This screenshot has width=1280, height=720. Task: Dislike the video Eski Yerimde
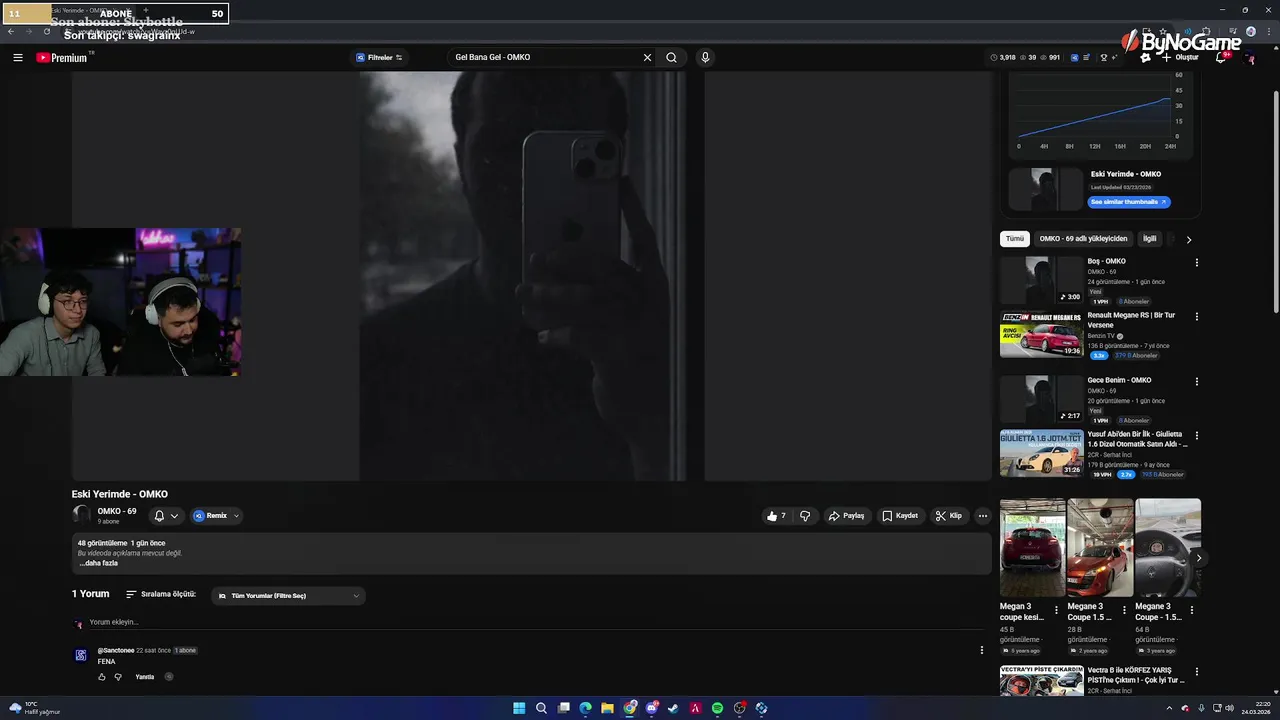[x=805, y=516]
